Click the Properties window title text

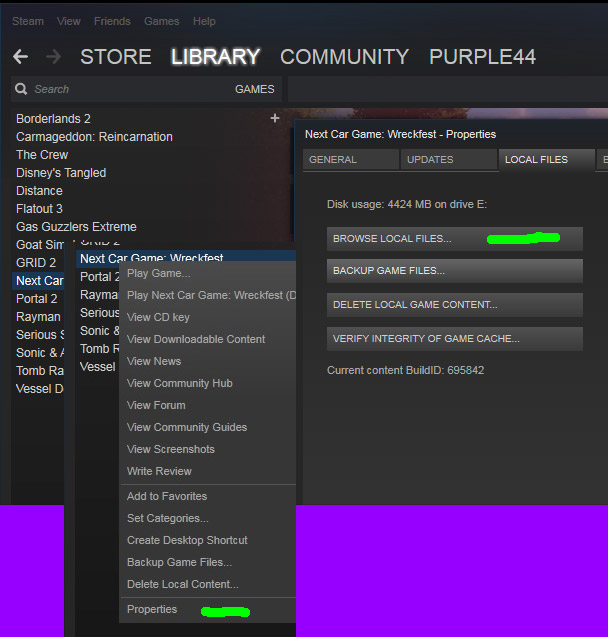pos(400,134)
